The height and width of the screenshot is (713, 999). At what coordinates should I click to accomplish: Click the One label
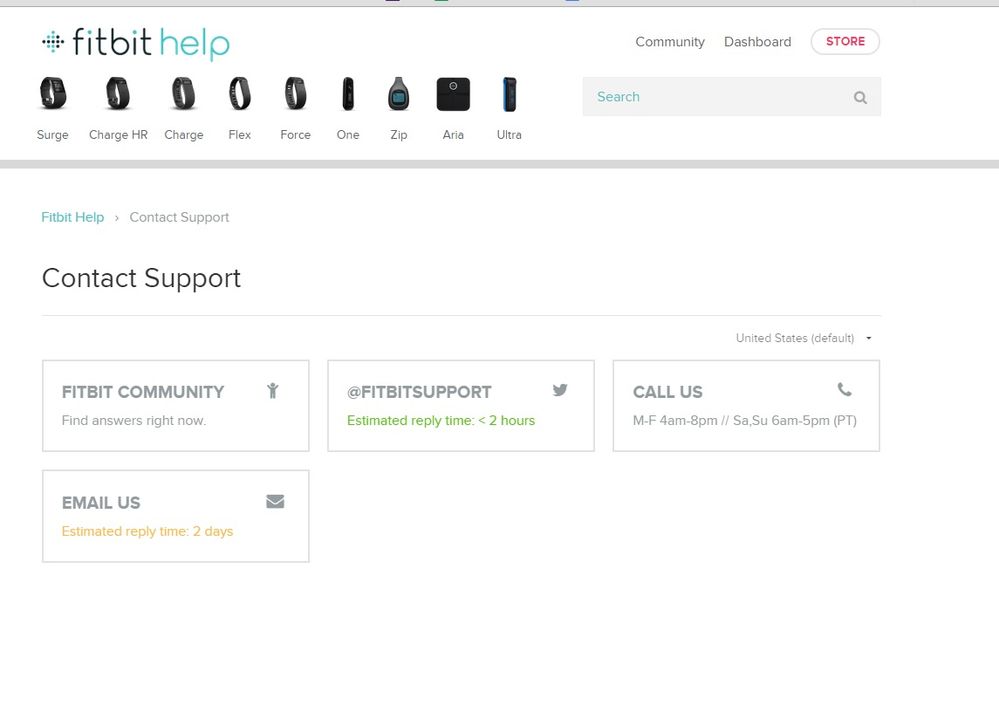click(348, 135)
